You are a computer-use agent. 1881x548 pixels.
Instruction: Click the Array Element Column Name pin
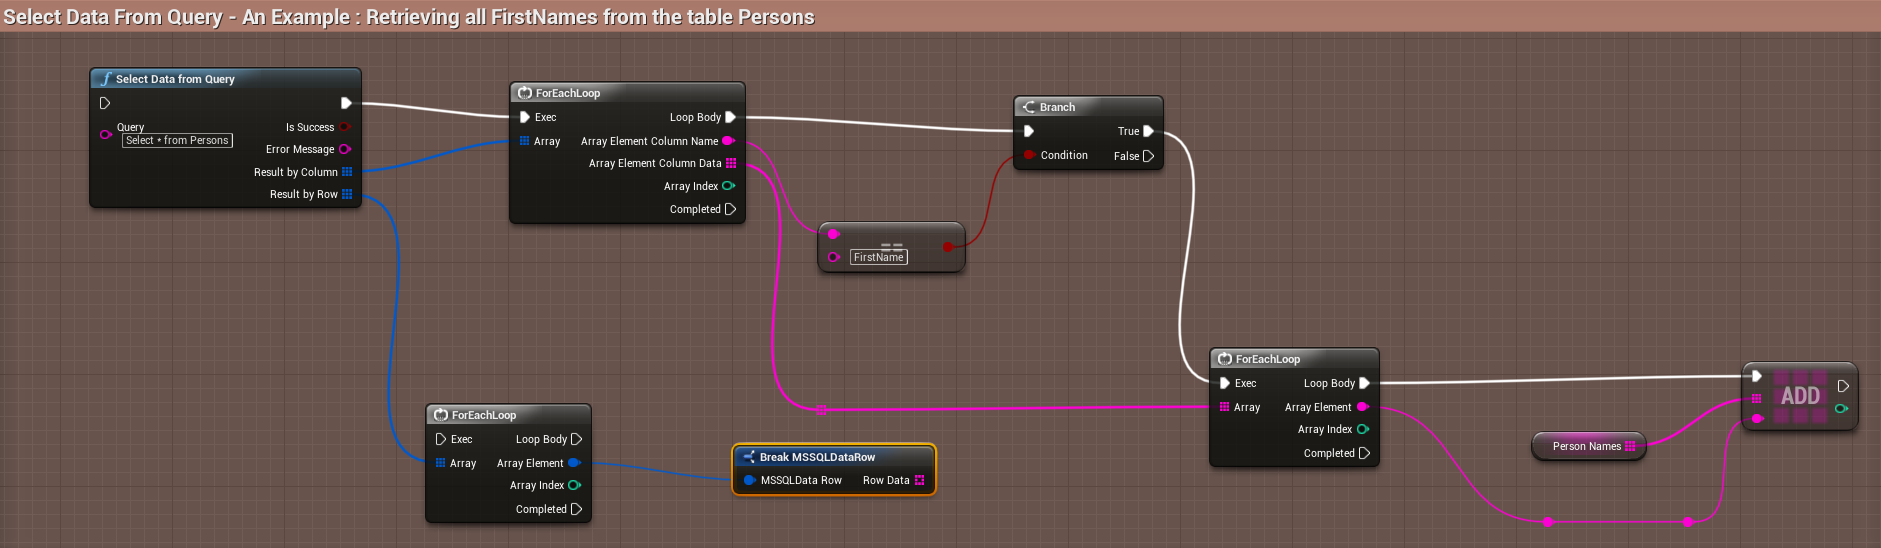[x=729, y=141]
